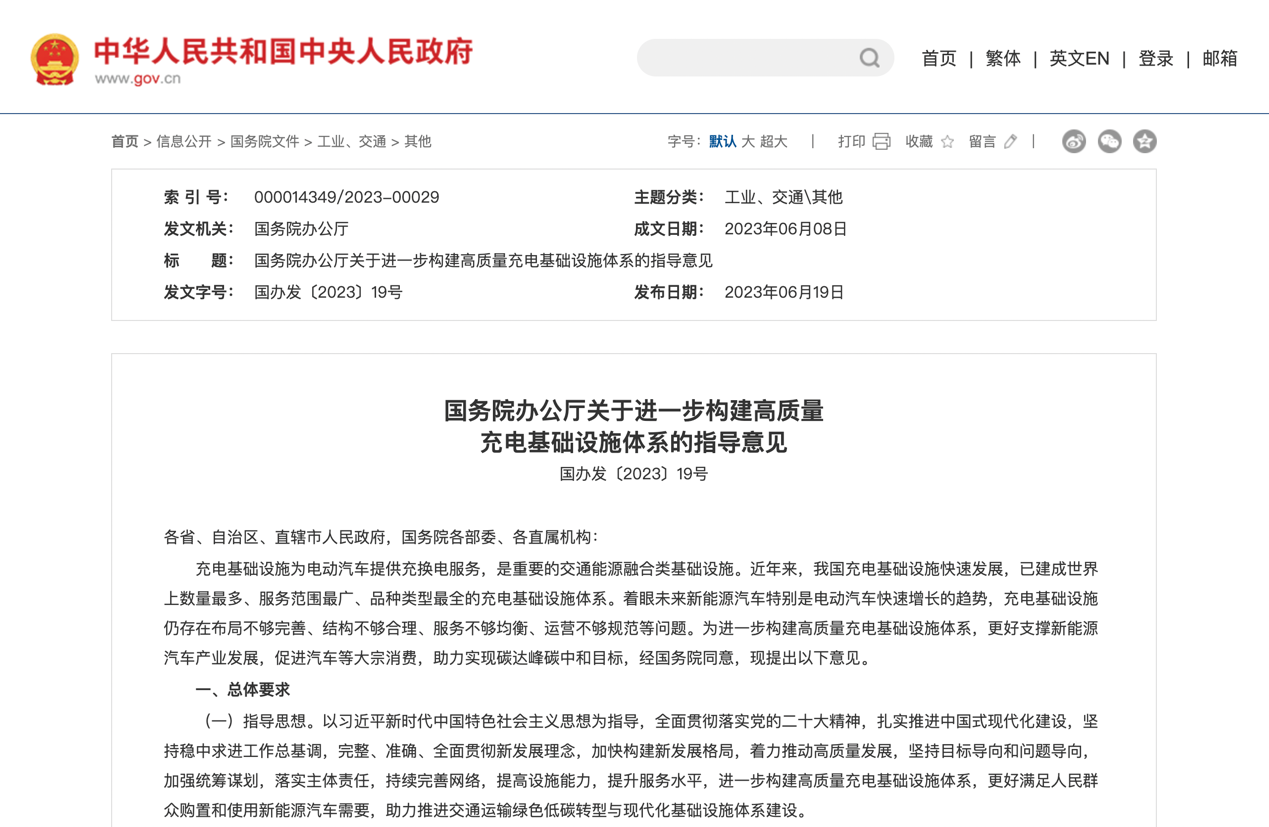Click the search magnifier icon
The height and width of the screenshot is (827, 1269).
pyautogui.click(x=869, y=58)
